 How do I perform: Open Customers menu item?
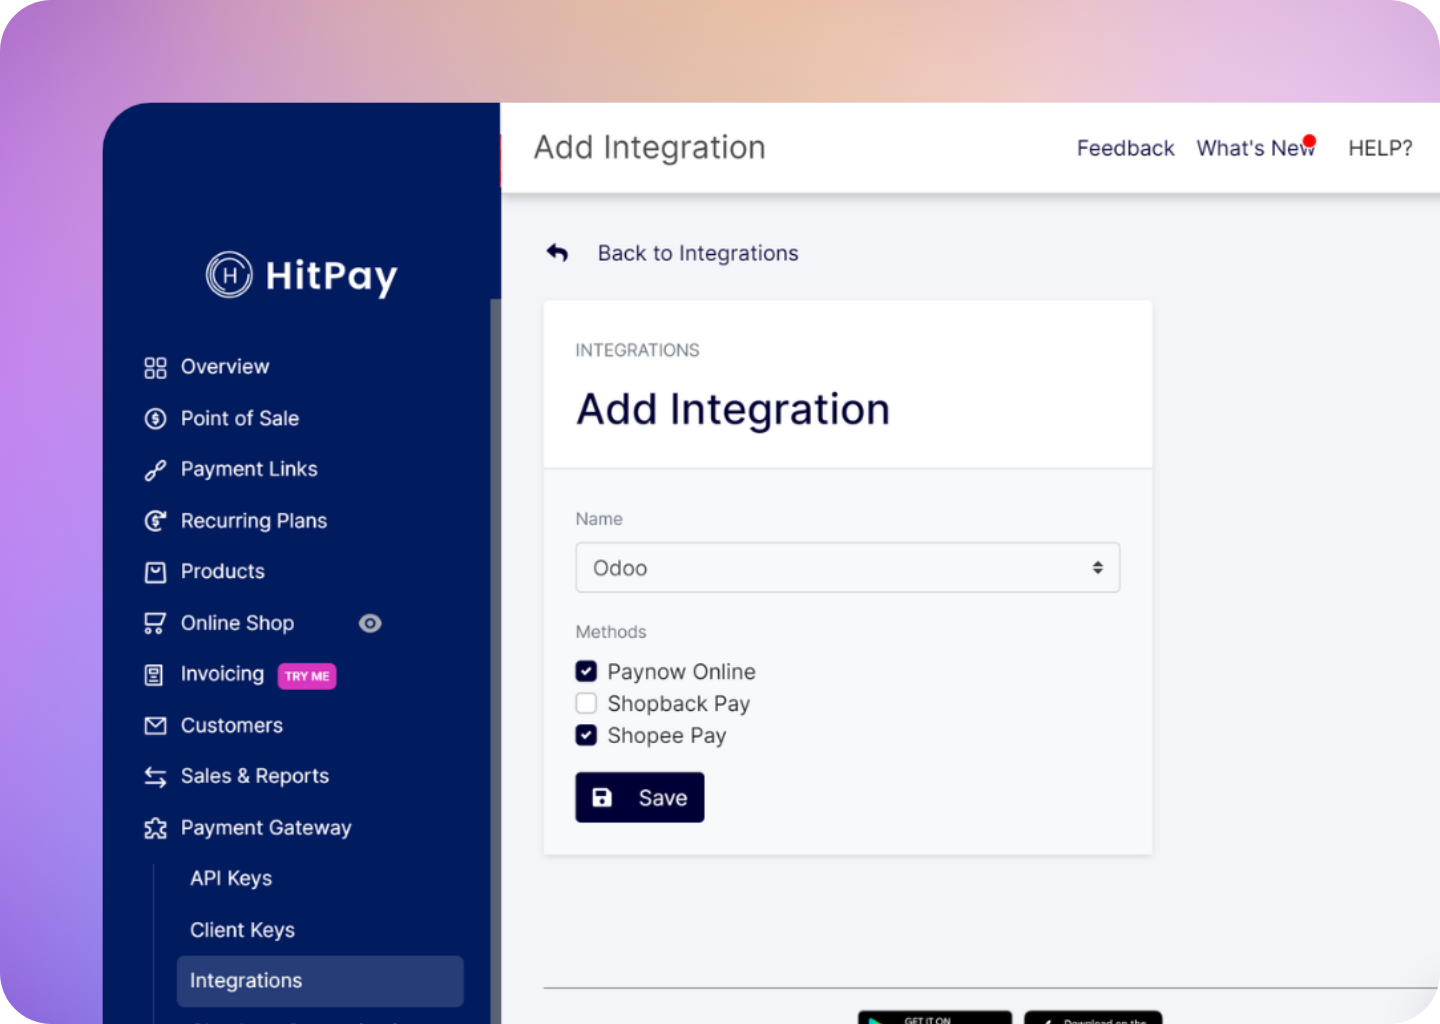(231, 725)
